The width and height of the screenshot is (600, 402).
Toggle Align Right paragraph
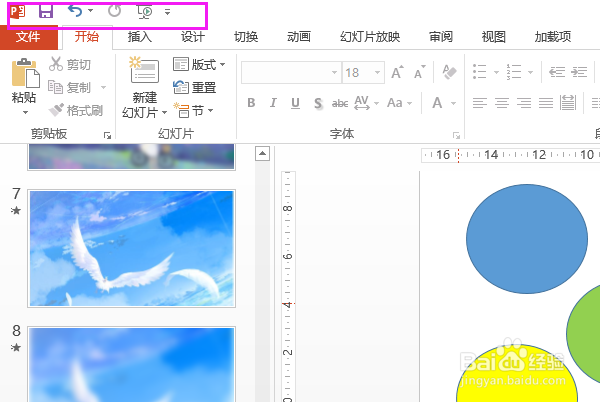coord(524,103)
